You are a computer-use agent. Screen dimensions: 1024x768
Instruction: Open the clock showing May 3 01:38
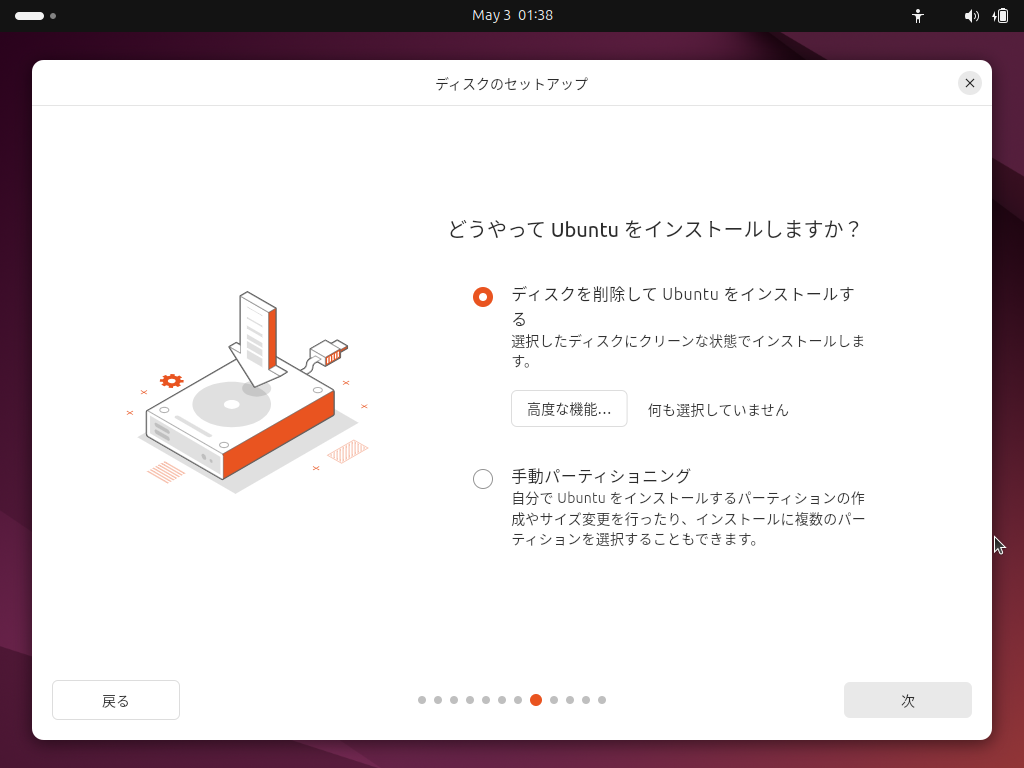tap(512, 15)
